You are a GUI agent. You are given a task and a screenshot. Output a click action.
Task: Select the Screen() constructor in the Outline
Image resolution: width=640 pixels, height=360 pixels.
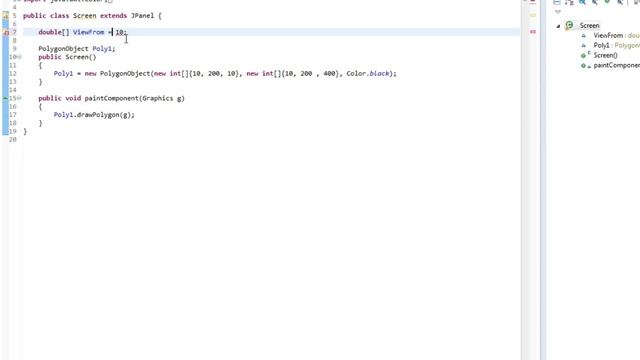[x=605, y=56]
